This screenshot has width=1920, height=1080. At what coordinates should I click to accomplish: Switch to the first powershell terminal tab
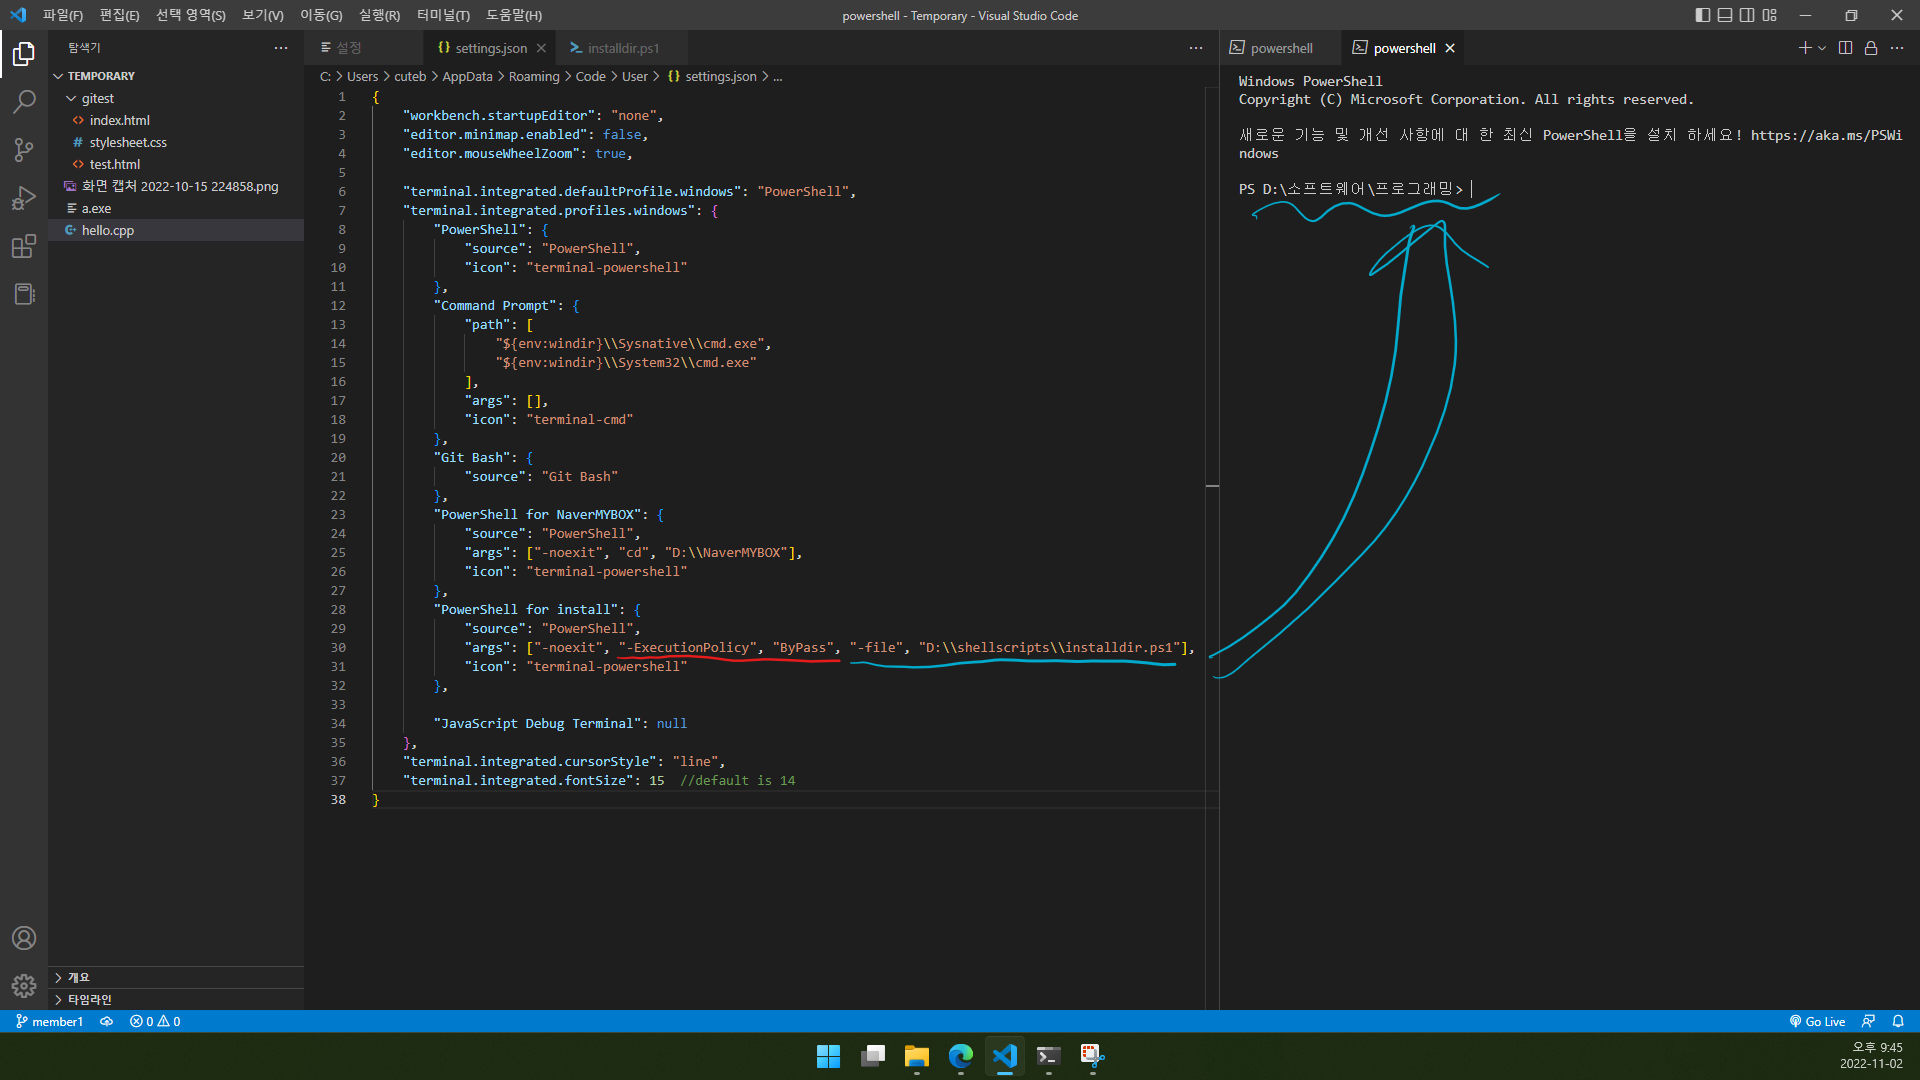(x=1281, y=48)
